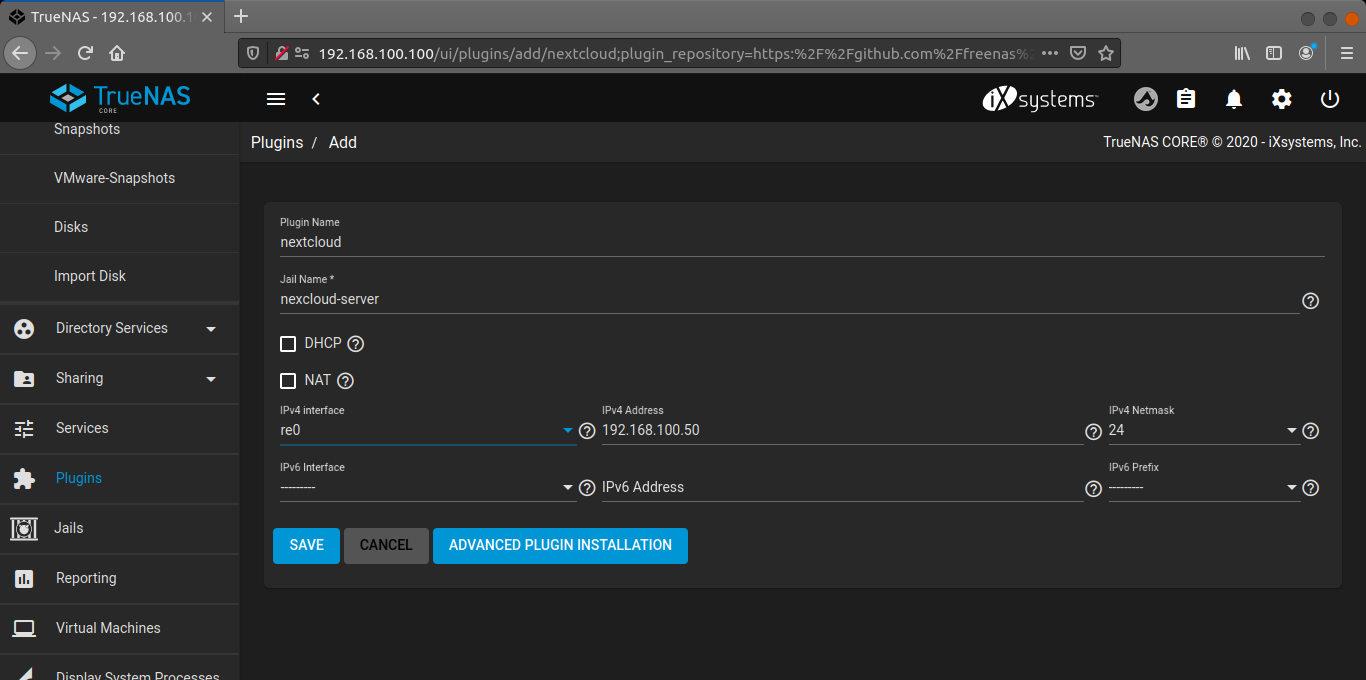Click the hamburger menu toggle
This screenshot has width=1366, height=680.
(x=276, y=98)
